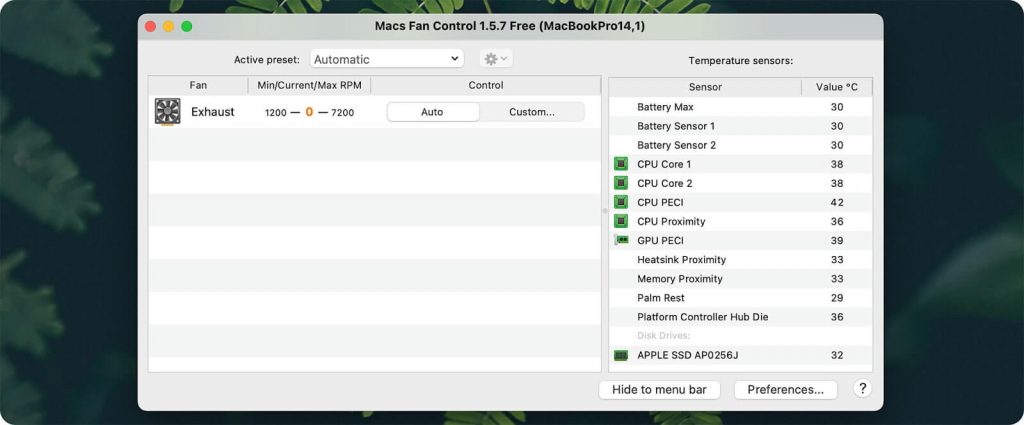Open the gear preset actions menu
The width and height of the screenshot is (1024, 425).
tap(496, 59)
